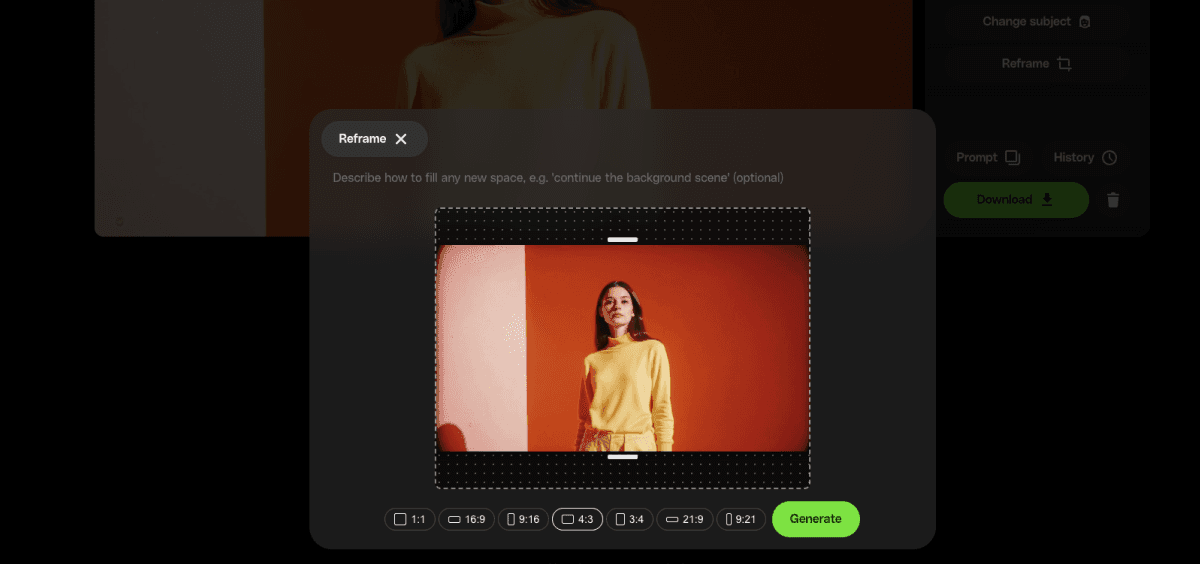Open the History panel
Image resolution: width=1200 pixels, height=564 pixels.
(1085, 157)
